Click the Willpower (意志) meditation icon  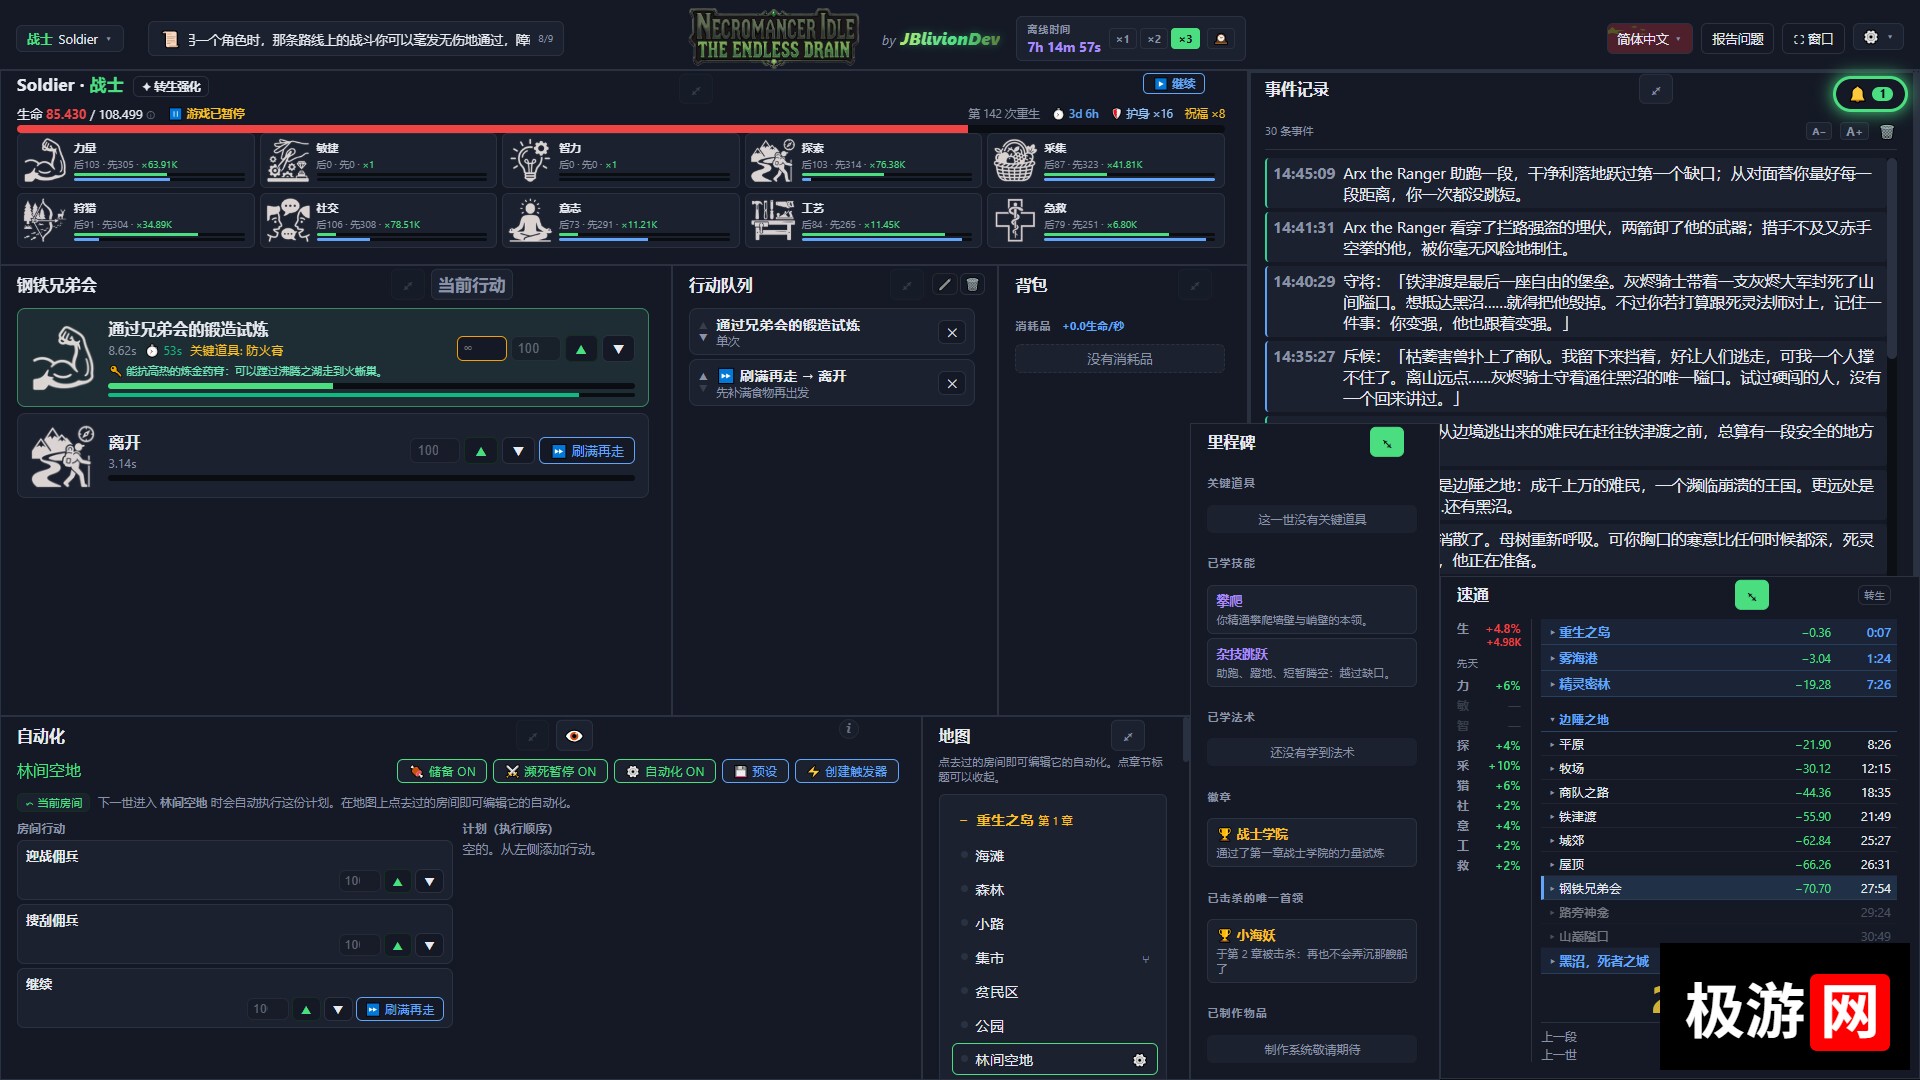[530, 220]
